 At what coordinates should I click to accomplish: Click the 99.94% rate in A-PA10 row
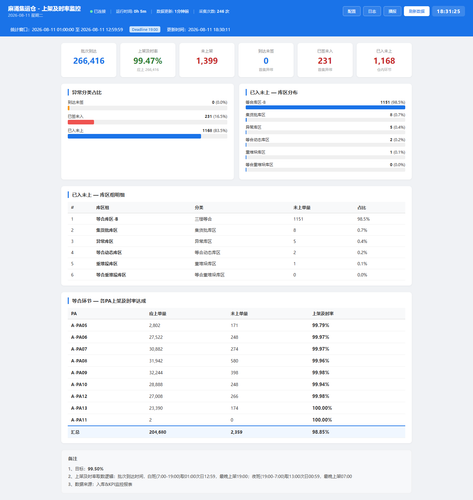pyautogui.click(x=320, y=384)
